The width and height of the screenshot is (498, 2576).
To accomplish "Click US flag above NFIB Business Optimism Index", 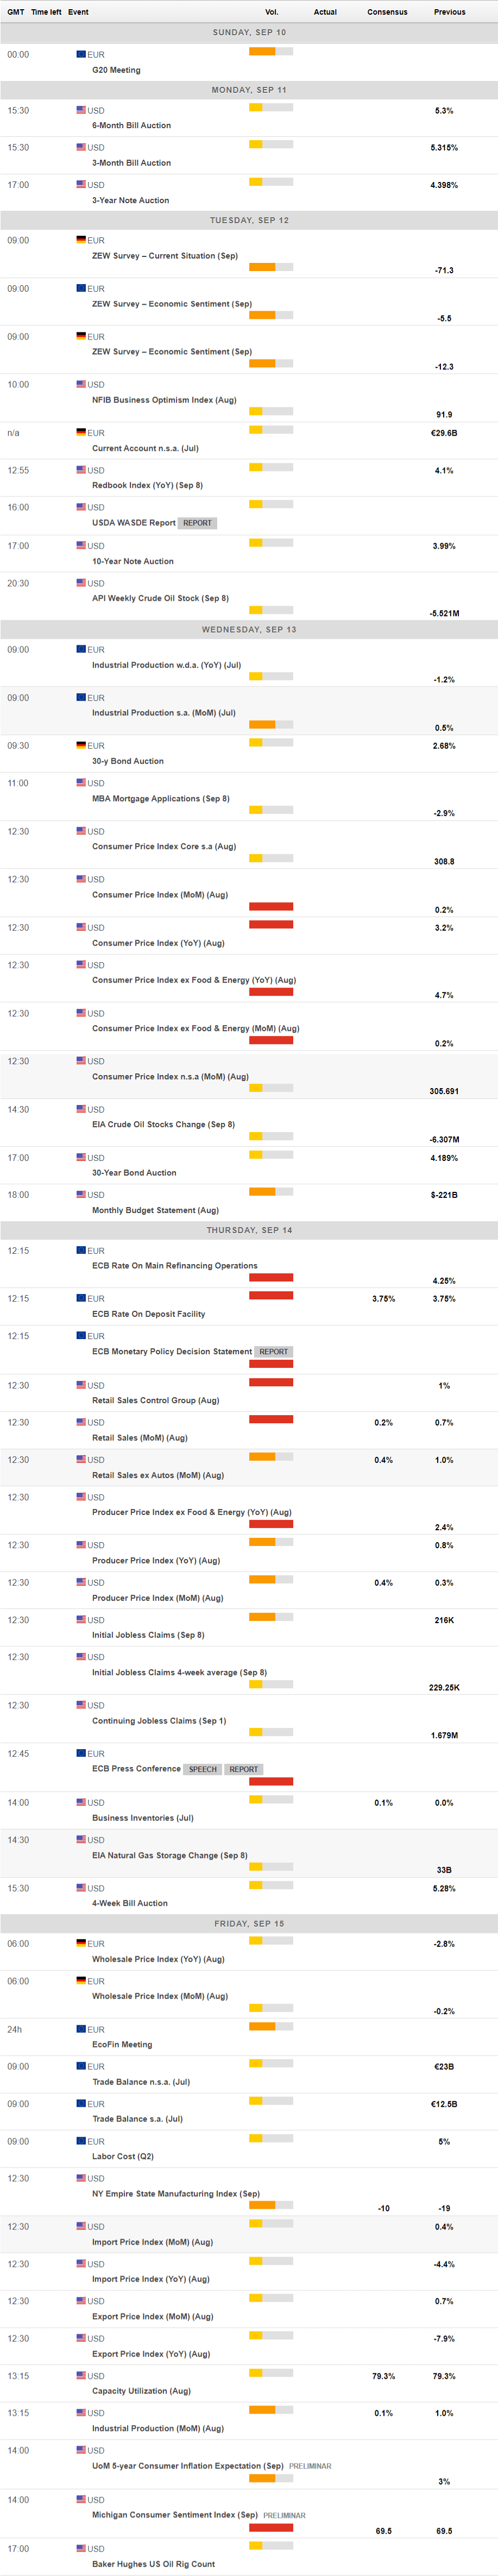I will tap(81, 384).
